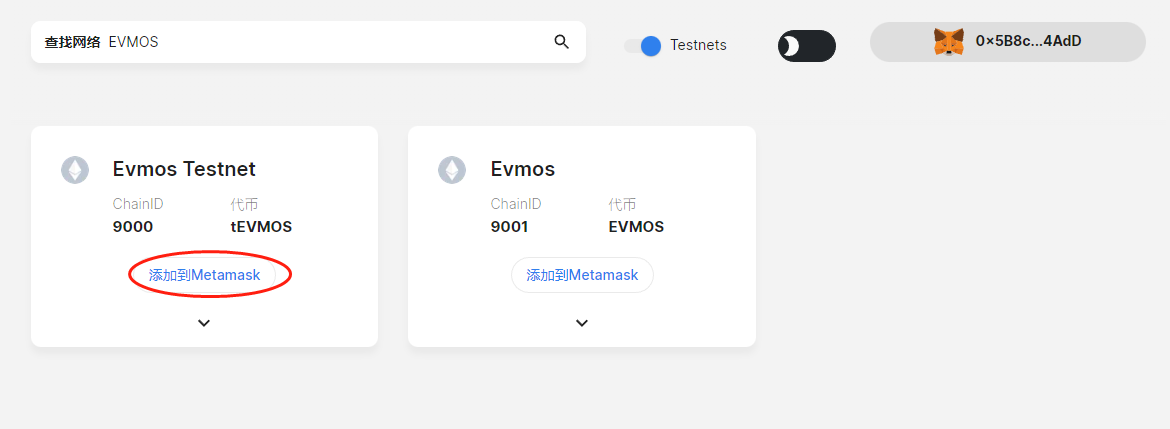Click the Evmos card title
This screenshot has width=1170, height=429.
click(523, 169)
